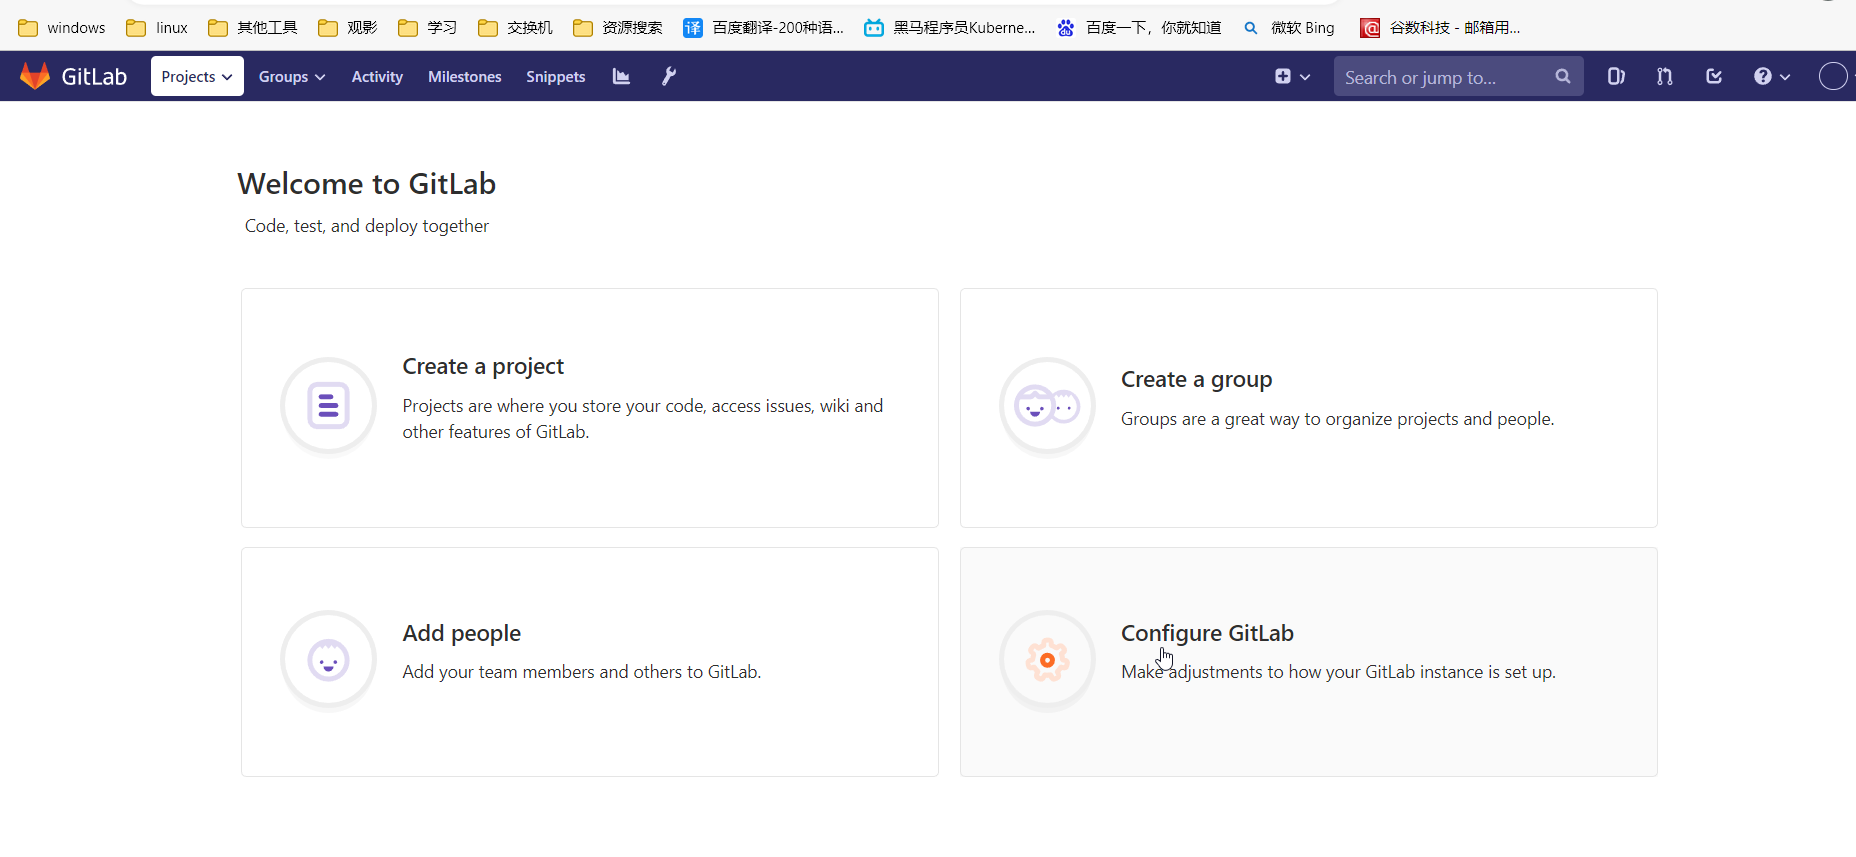Open the linux bookmark folder

[x=157, y=27]
